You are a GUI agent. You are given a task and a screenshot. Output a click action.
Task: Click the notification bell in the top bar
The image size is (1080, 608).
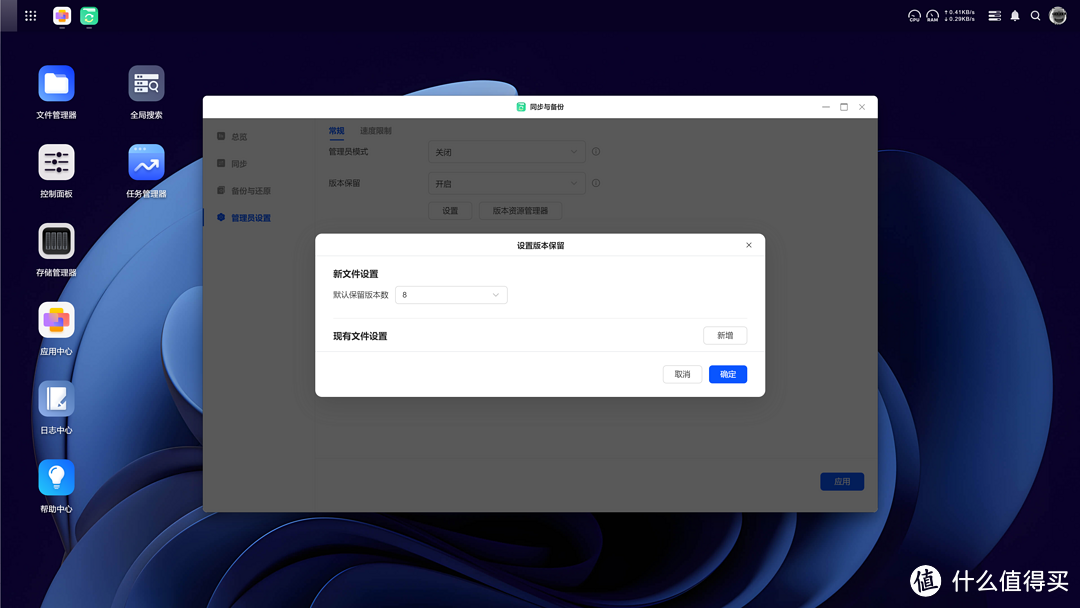point(1013,15)
